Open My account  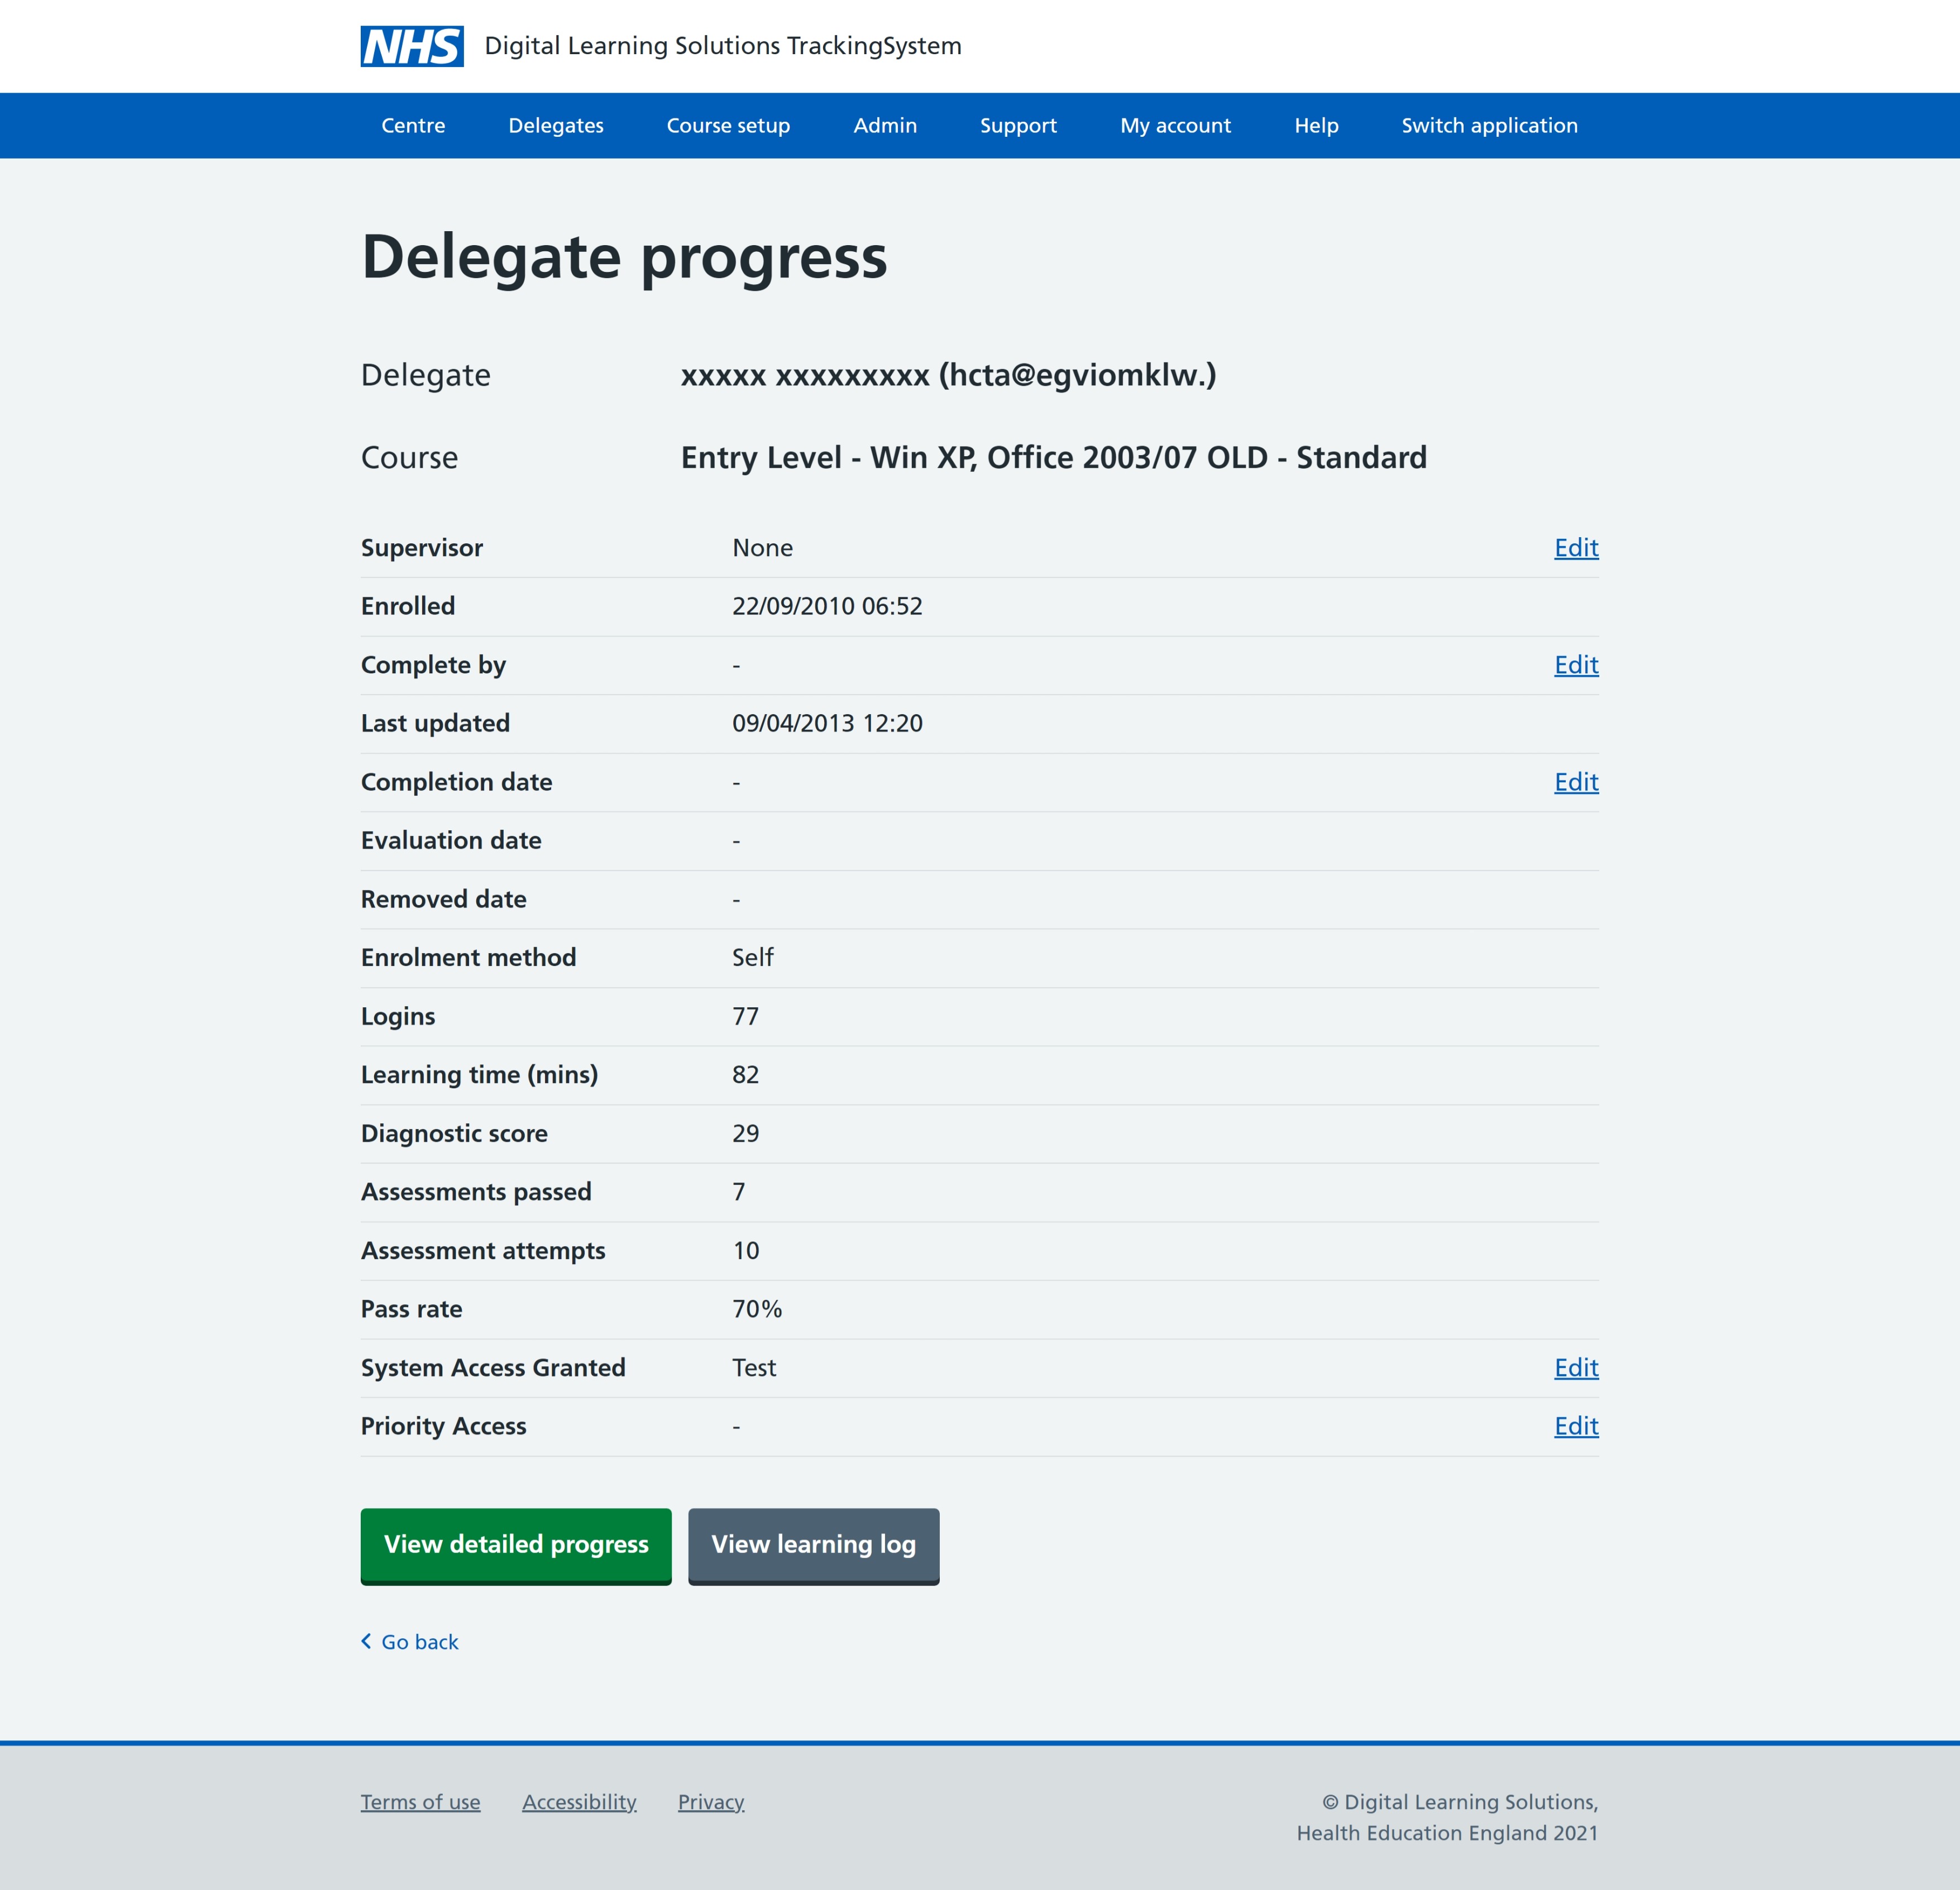pos(1175,125)
